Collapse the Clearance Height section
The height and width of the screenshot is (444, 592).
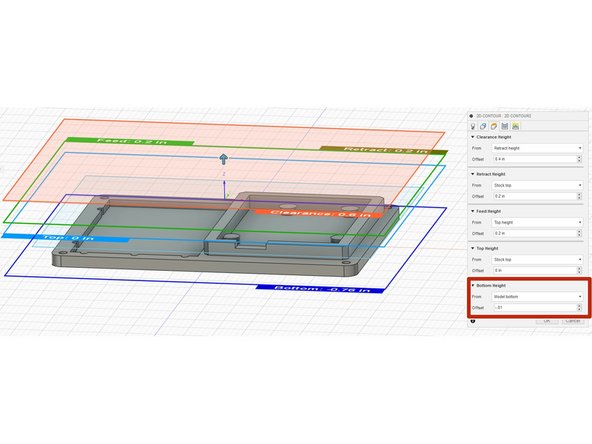pyautogui.click(x=473, y=137)
